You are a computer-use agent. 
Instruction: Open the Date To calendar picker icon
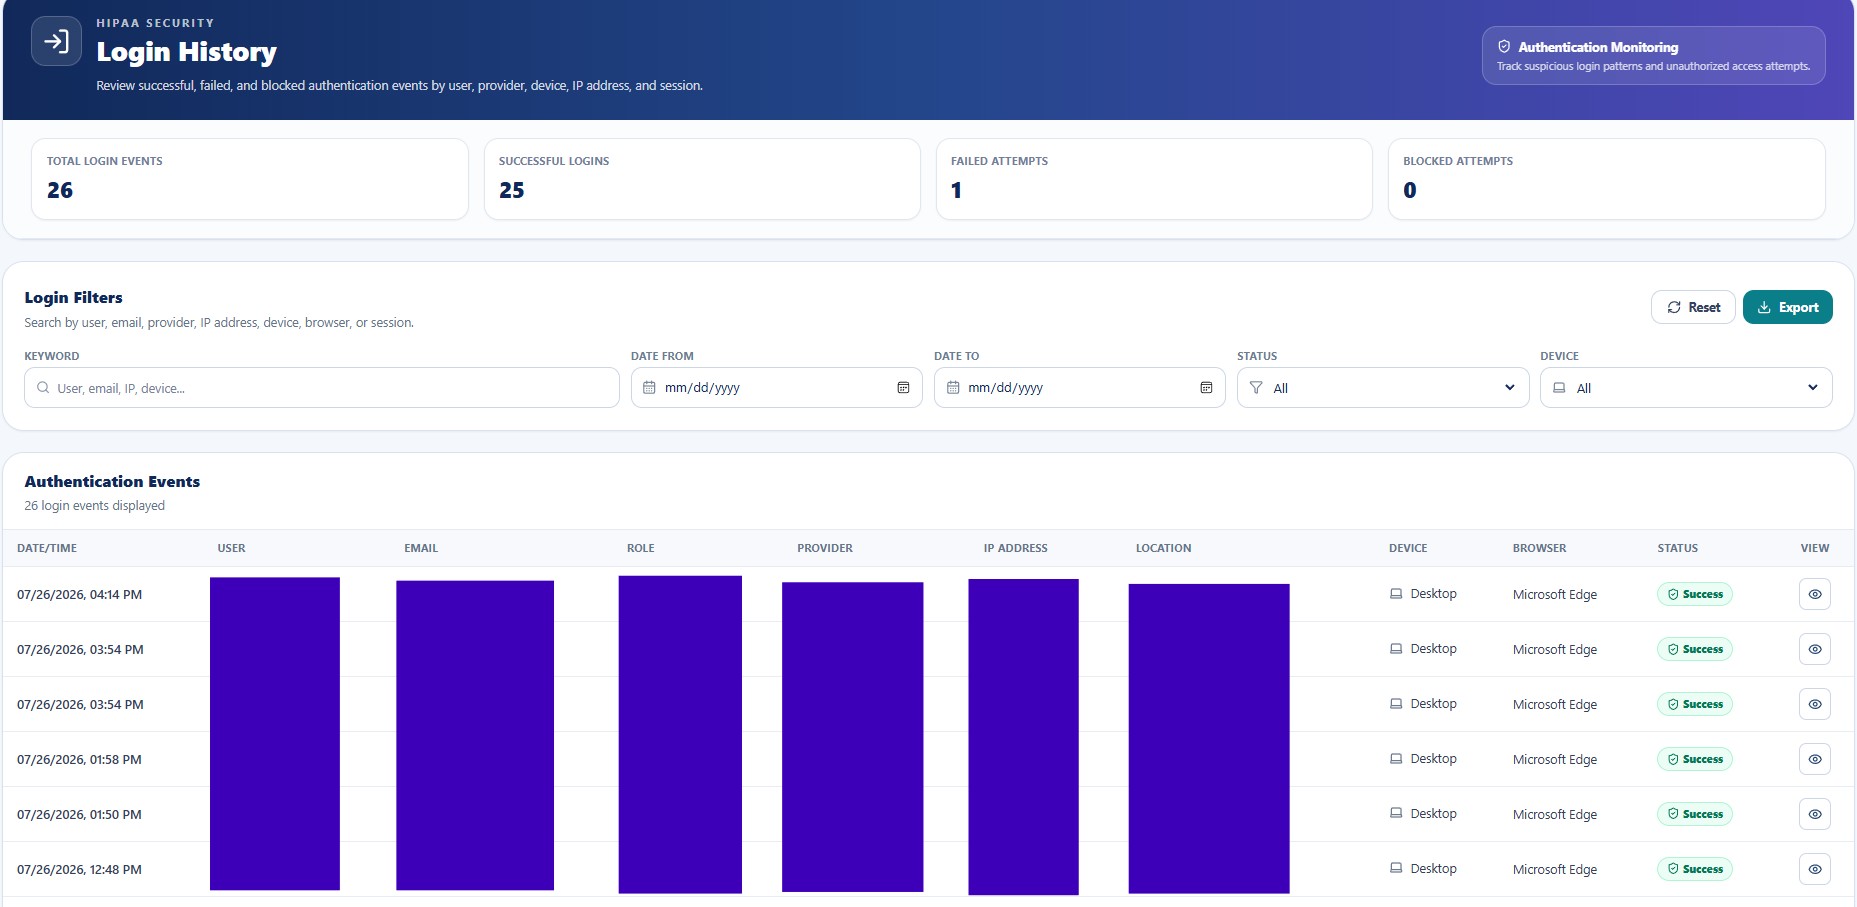[1206, 388]
